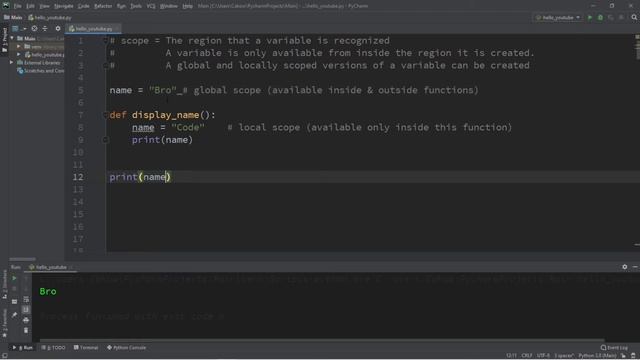Open Project panel settings gear
Image resolution: width=640 pixels, height=360 pixels.
coord(58,29)
